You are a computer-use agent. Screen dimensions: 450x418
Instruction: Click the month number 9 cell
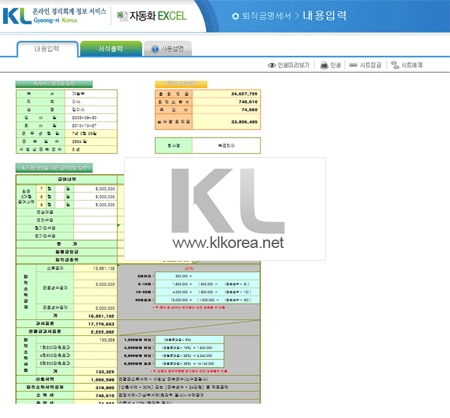pos(41,205)
